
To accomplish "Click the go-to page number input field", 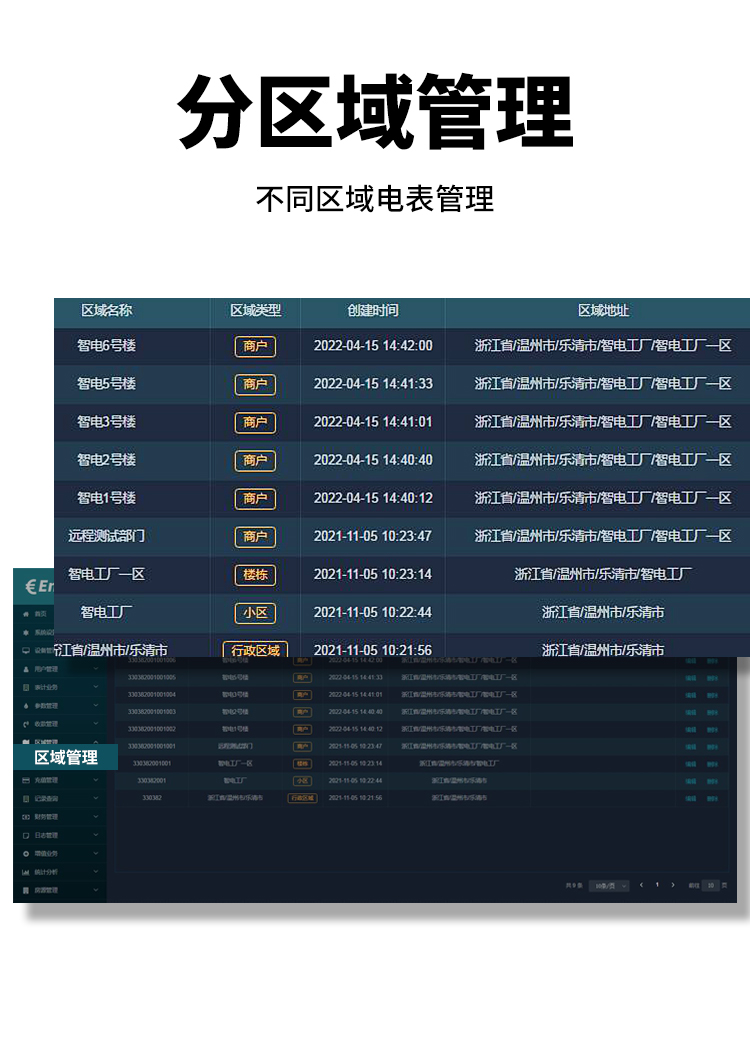I will pyautogui.click(x=709, y=885).
